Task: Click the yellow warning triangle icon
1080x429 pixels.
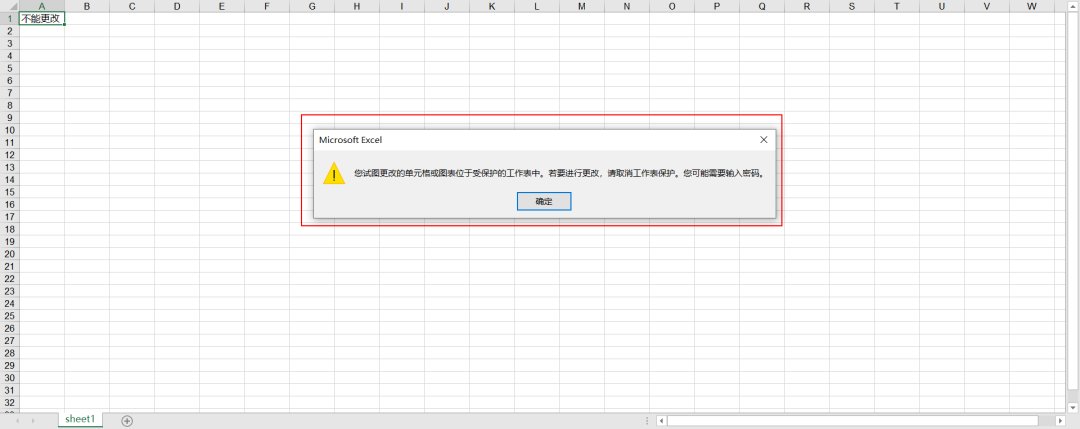Action: pyautogui.click(x=334, y=174)
